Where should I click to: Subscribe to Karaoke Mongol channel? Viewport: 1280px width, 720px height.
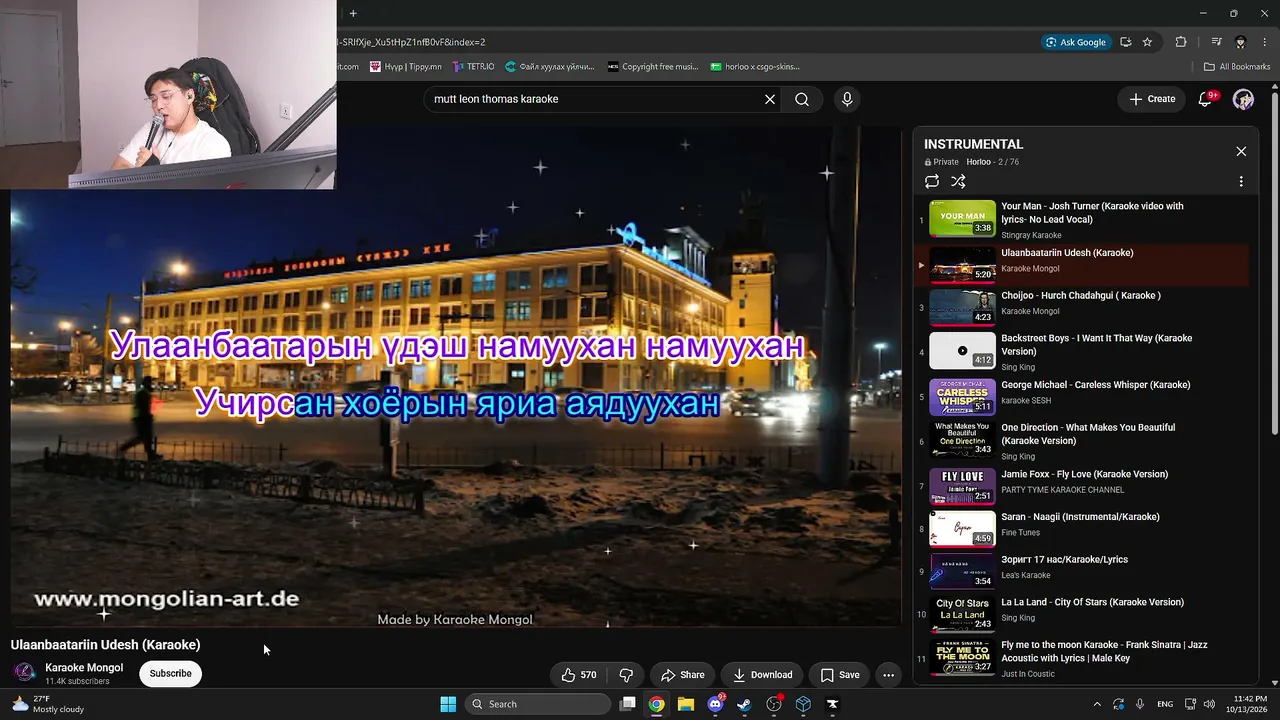tap(170, 673)
